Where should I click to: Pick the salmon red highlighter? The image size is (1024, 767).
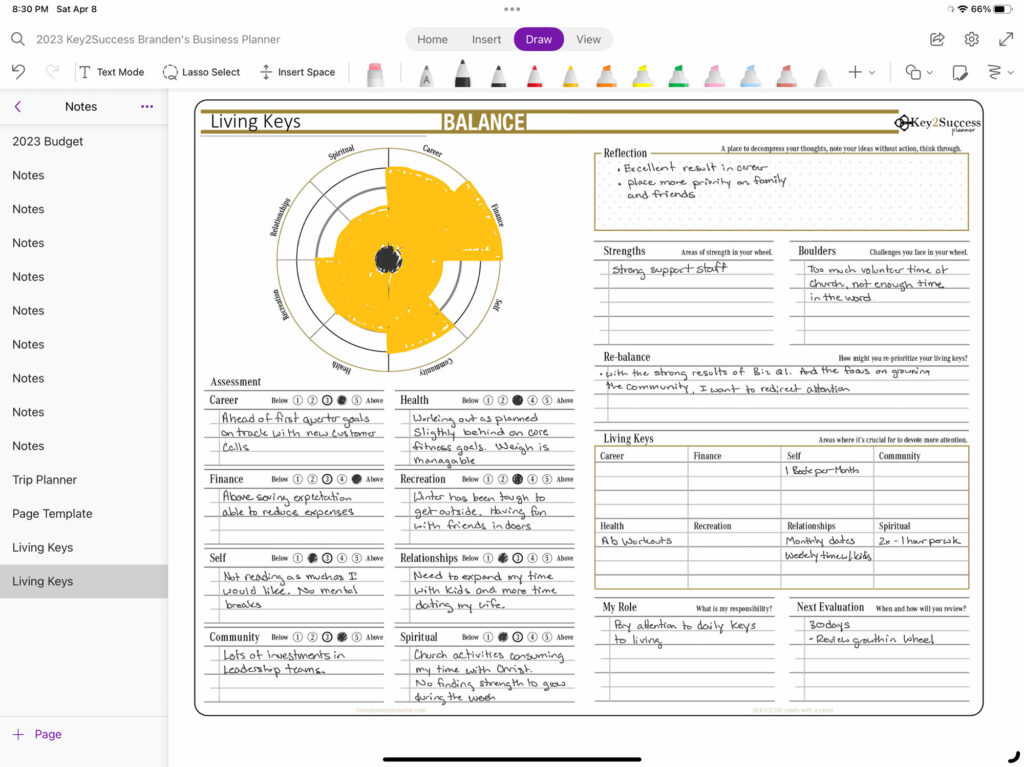786,75
